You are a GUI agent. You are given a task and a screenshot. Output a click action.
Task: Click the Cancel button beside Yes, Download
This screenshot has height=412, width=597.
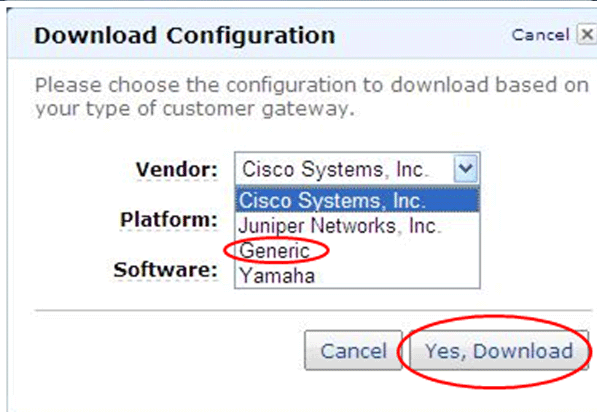[x=353, y=350]
